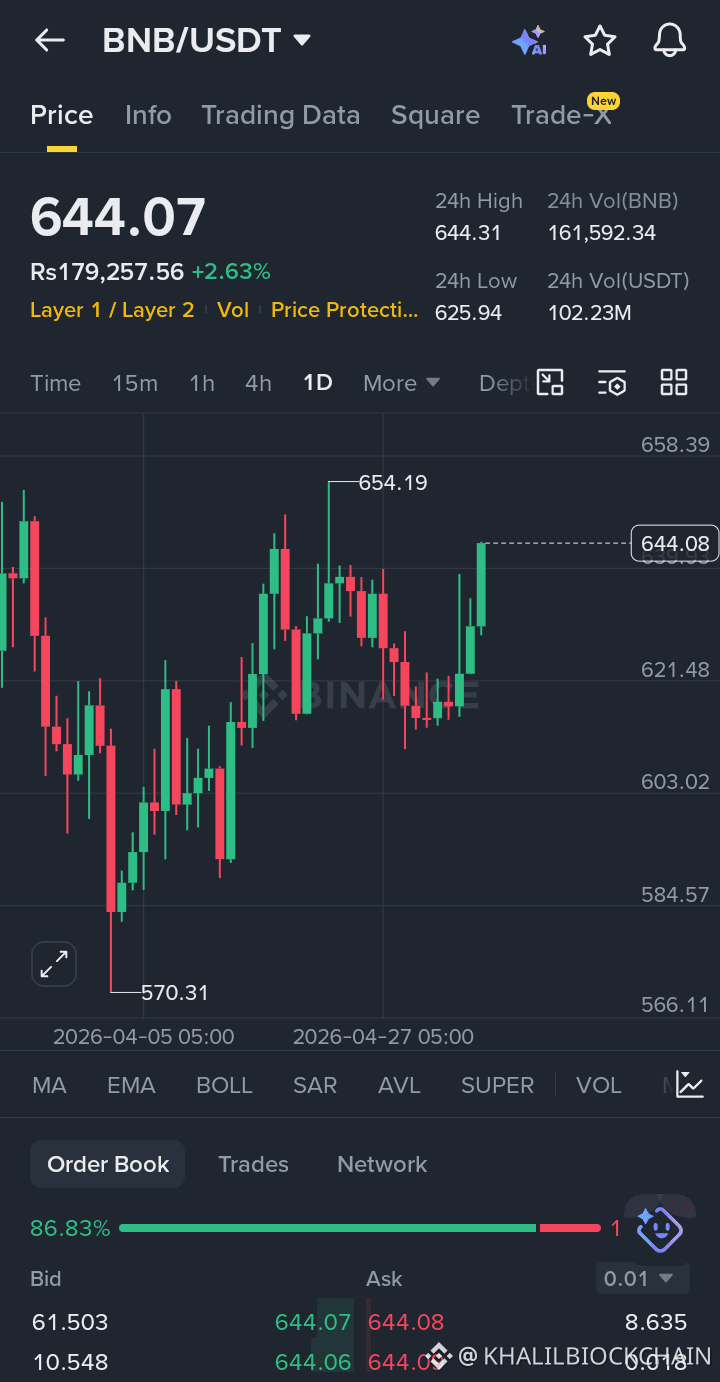Toggle the SAR indicator

tap(315, 1085)
